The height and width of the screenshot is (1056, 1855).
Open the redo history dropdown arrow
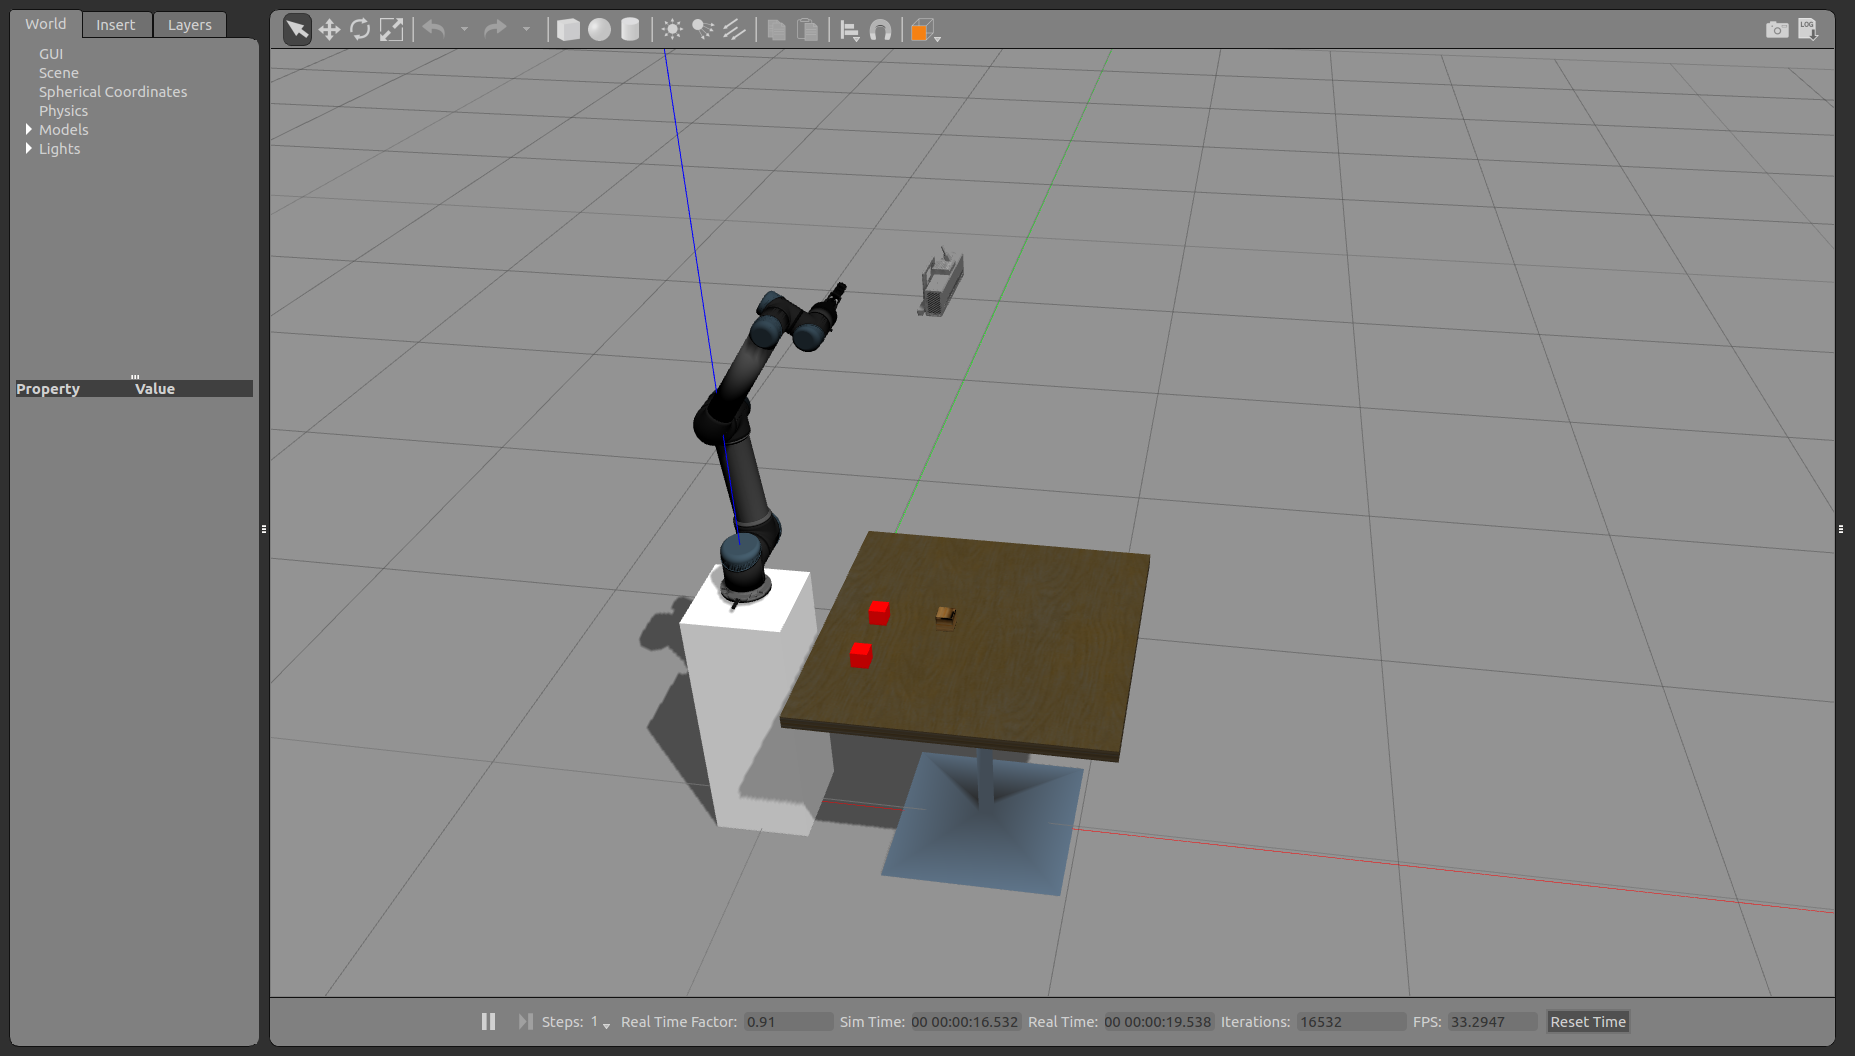point(526,30)
